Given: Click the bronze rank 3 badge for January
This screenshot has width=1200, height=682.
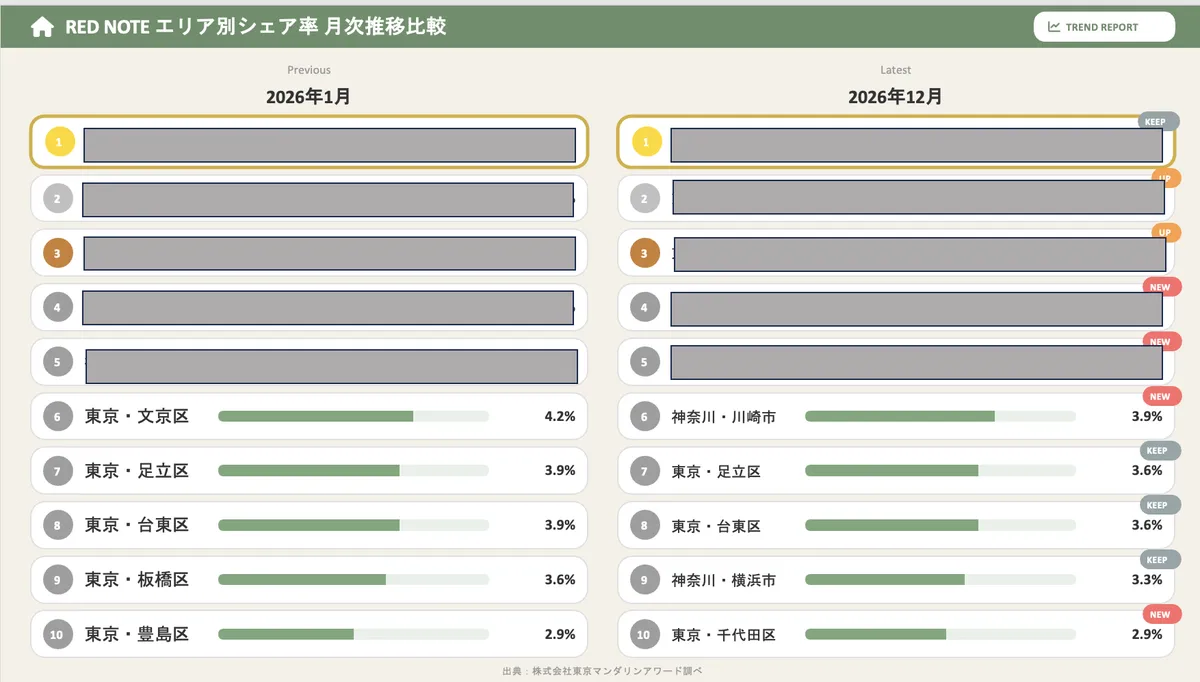Looking at the screenshot, I should (57, 254).
